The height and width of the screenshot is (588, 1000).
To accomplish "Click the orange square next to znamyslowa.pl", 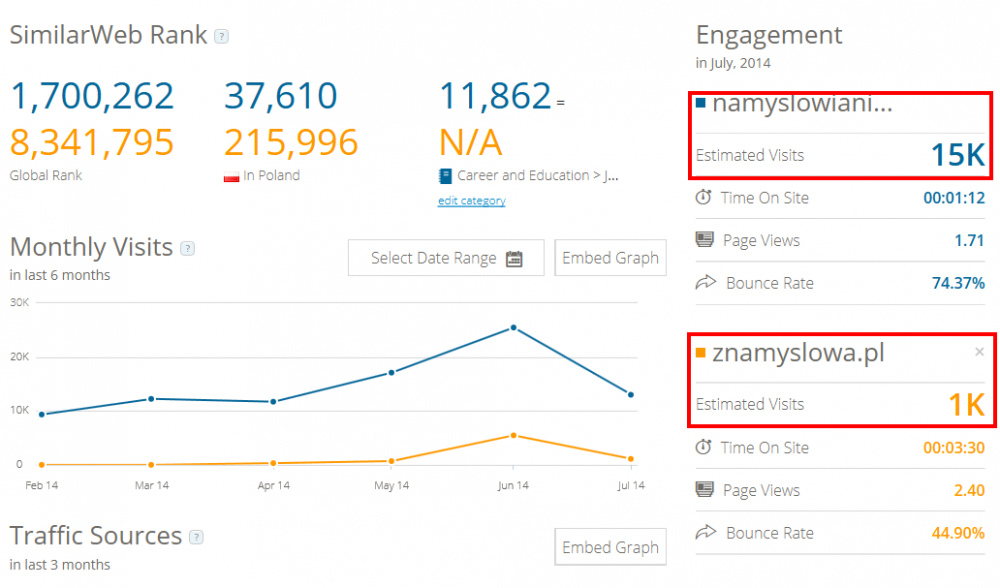I will (700, 353).
